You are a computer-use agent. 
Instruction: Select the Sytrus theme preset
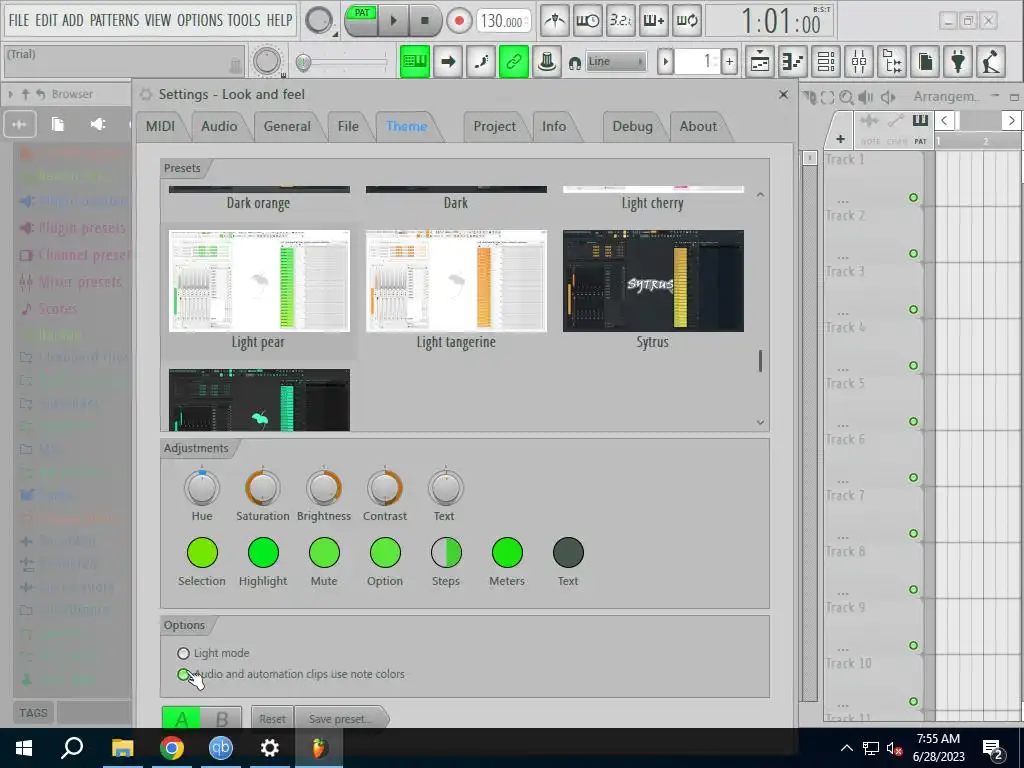[x=653, y=289]
